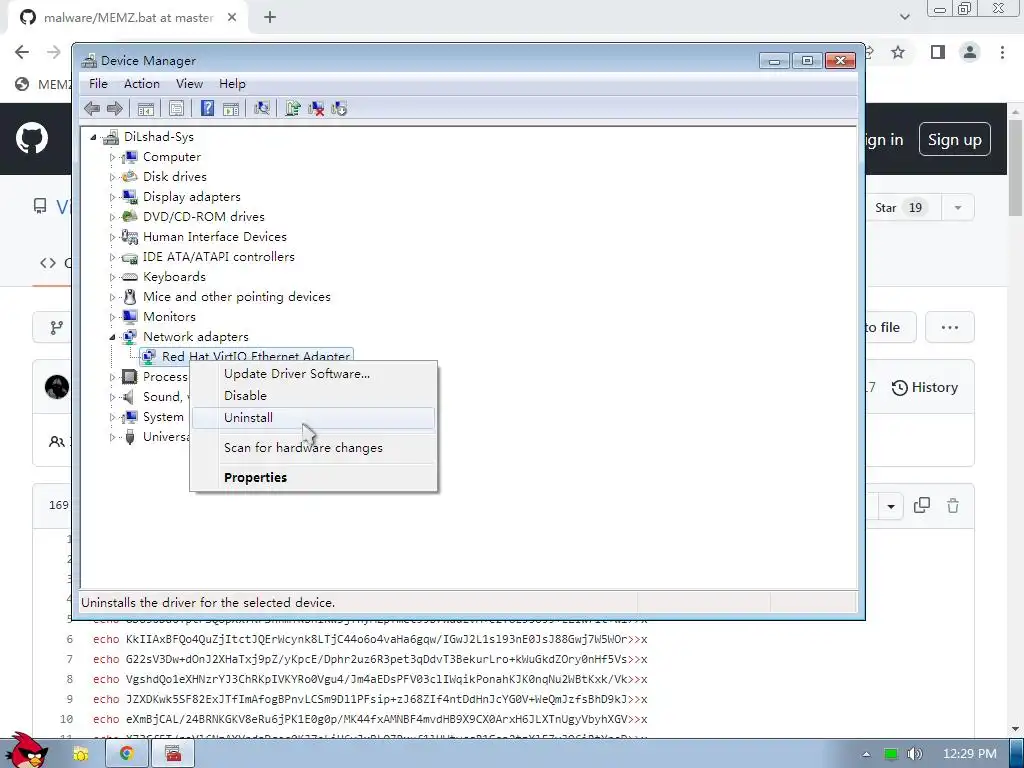Image resolution: width=1024 pixels, height=768 pixels.
Task: Select the Monitors label in device tree
Action: point(169,317)
